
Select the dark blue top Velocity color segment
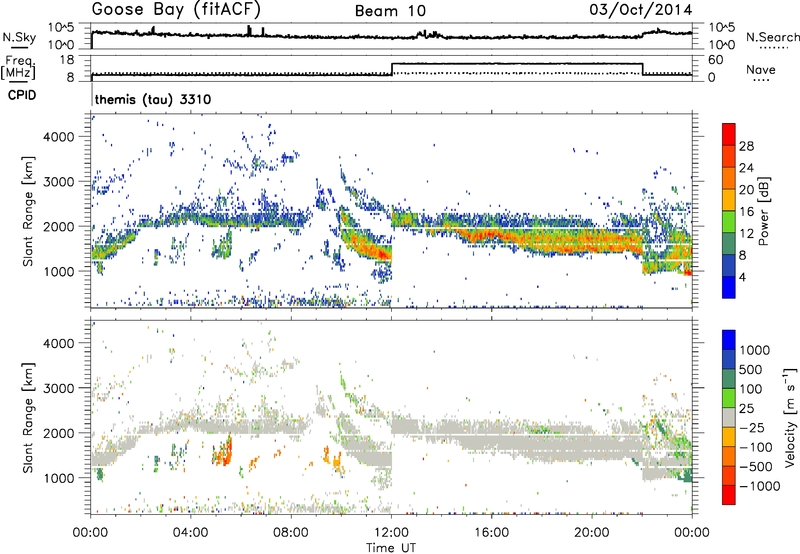(729, 340)
